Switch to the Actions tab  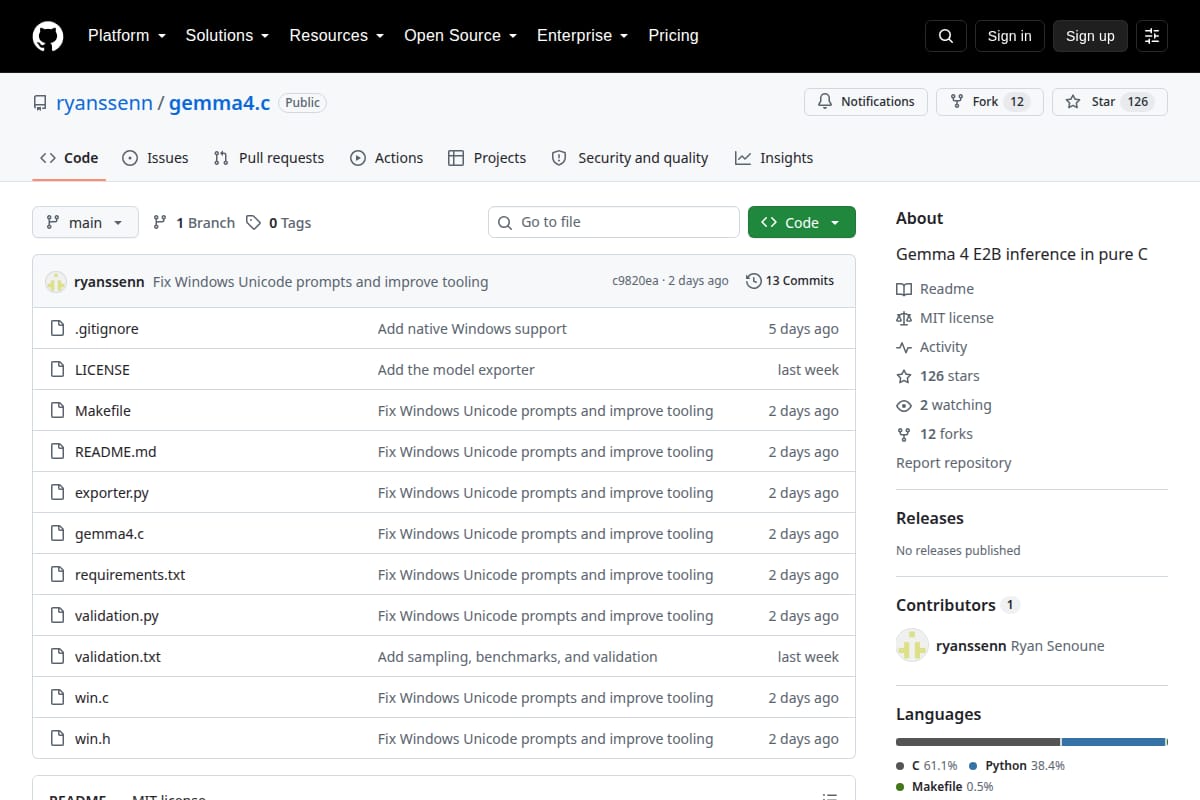(x=386, y=158)
